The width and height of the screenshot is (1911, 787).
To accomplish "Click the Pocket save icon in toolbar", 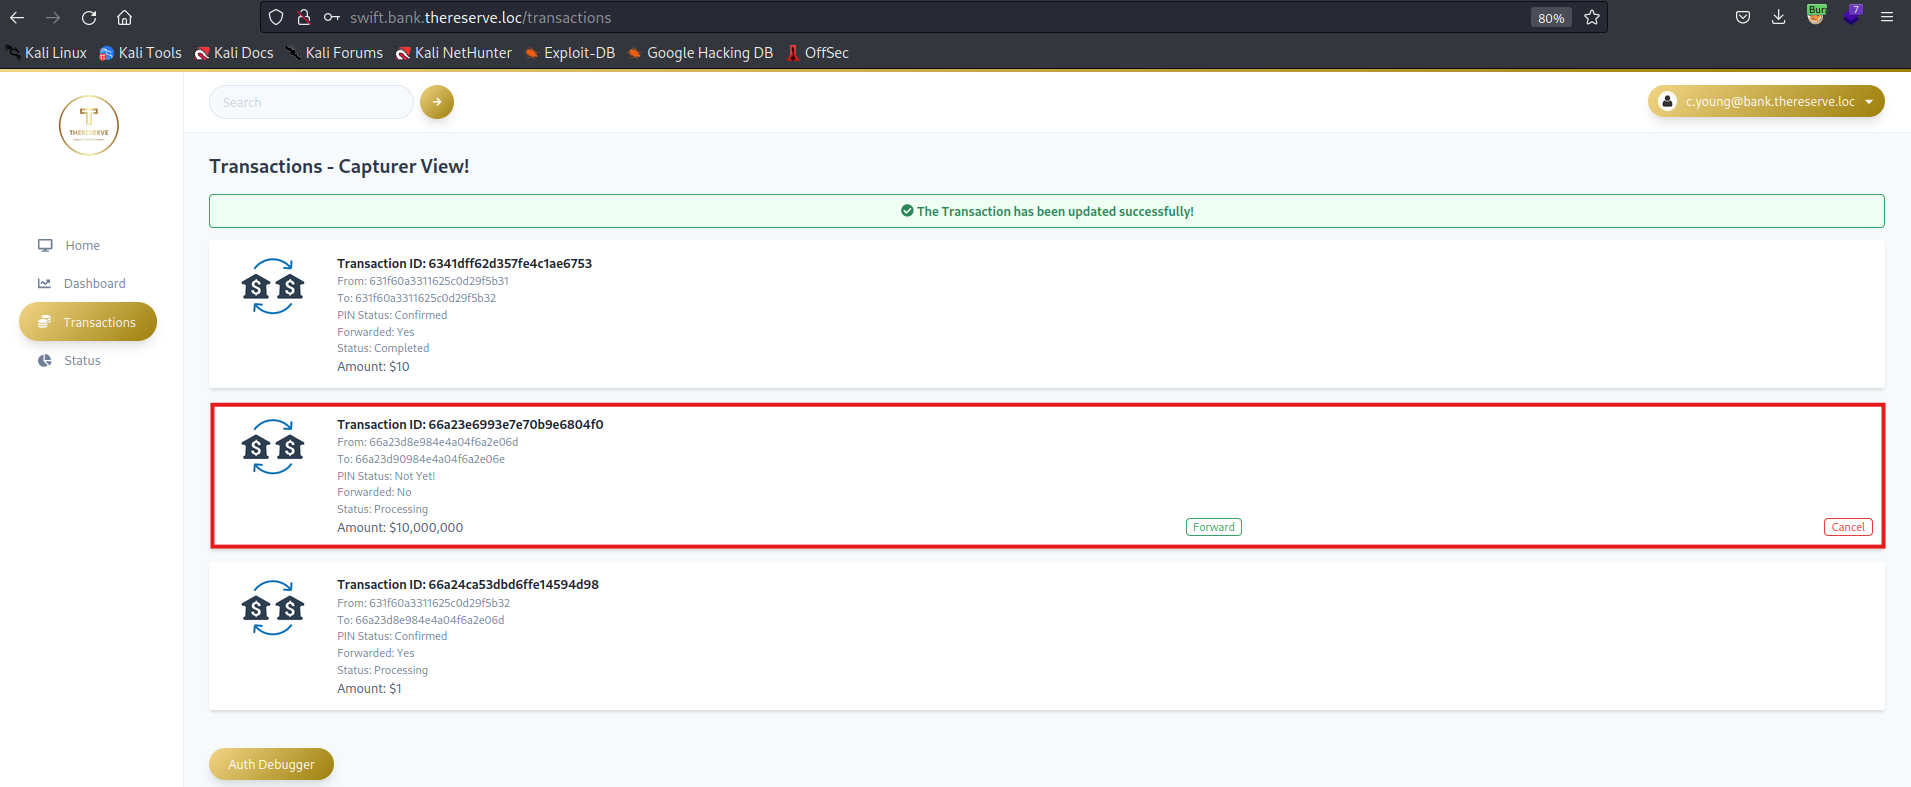I will (1742, 17).
